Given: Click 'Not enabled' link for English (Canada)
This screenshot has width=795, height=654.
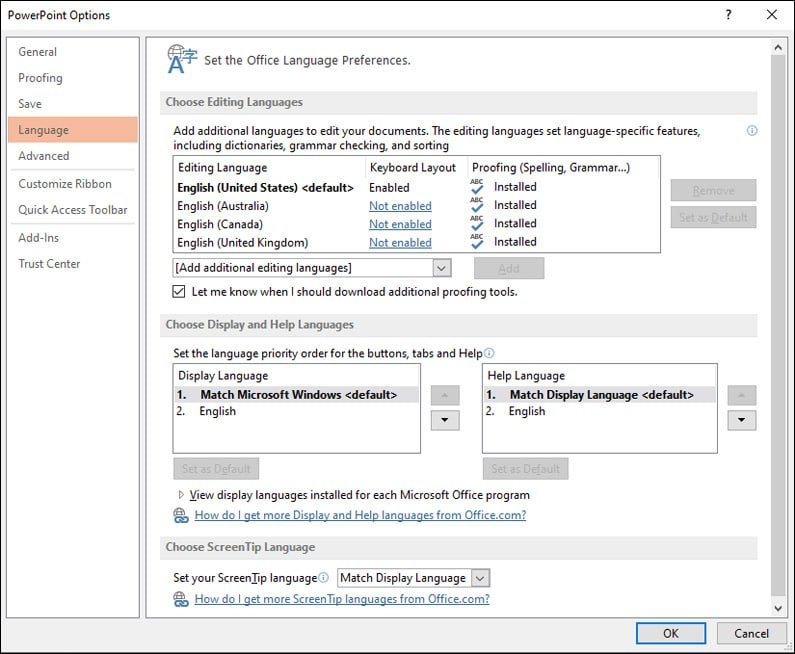Looking at the screenshot, I should tap(400, 224).
